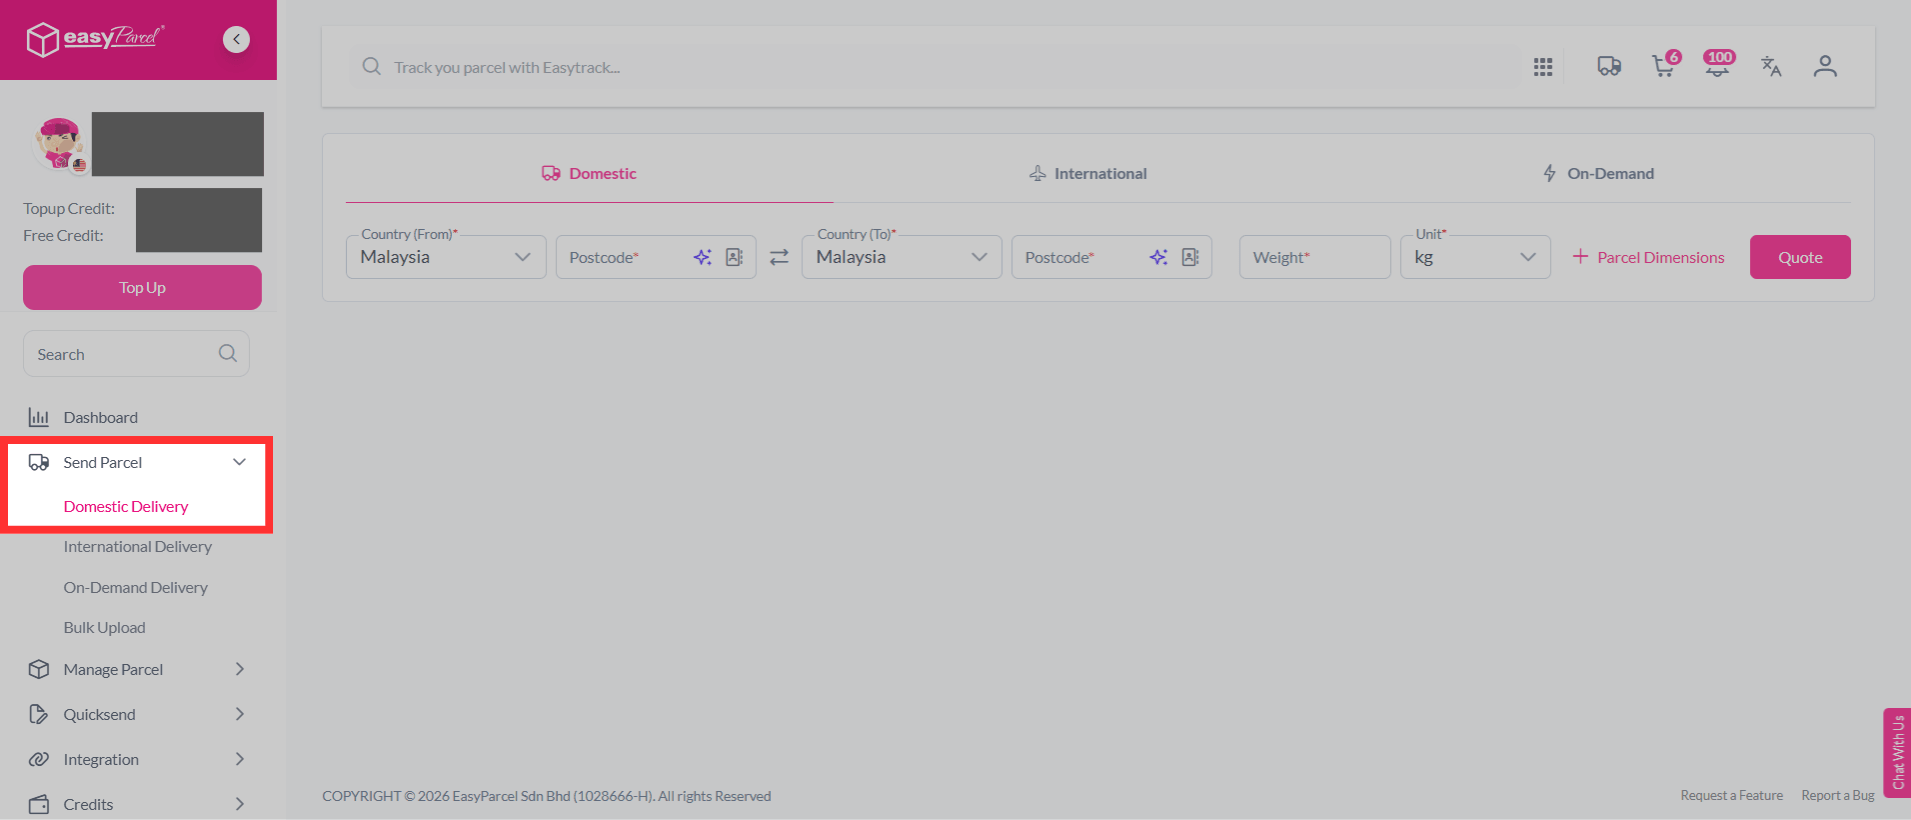Switch to the International tab
The image size is (1911, 820).
tap(1088, 173)
